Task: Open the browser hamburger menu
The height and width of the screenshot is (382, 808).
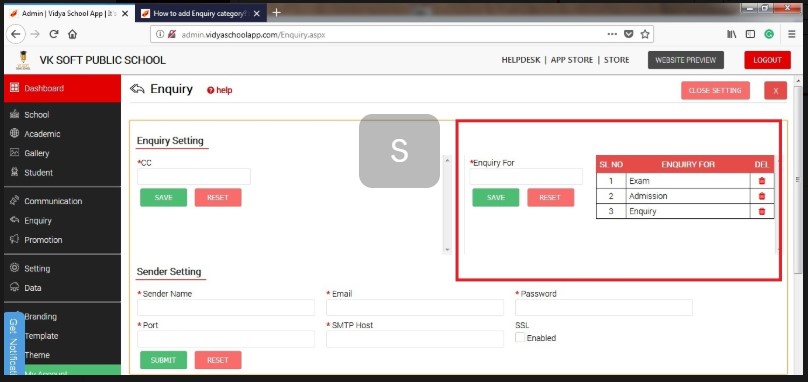Action: point(792,34)
